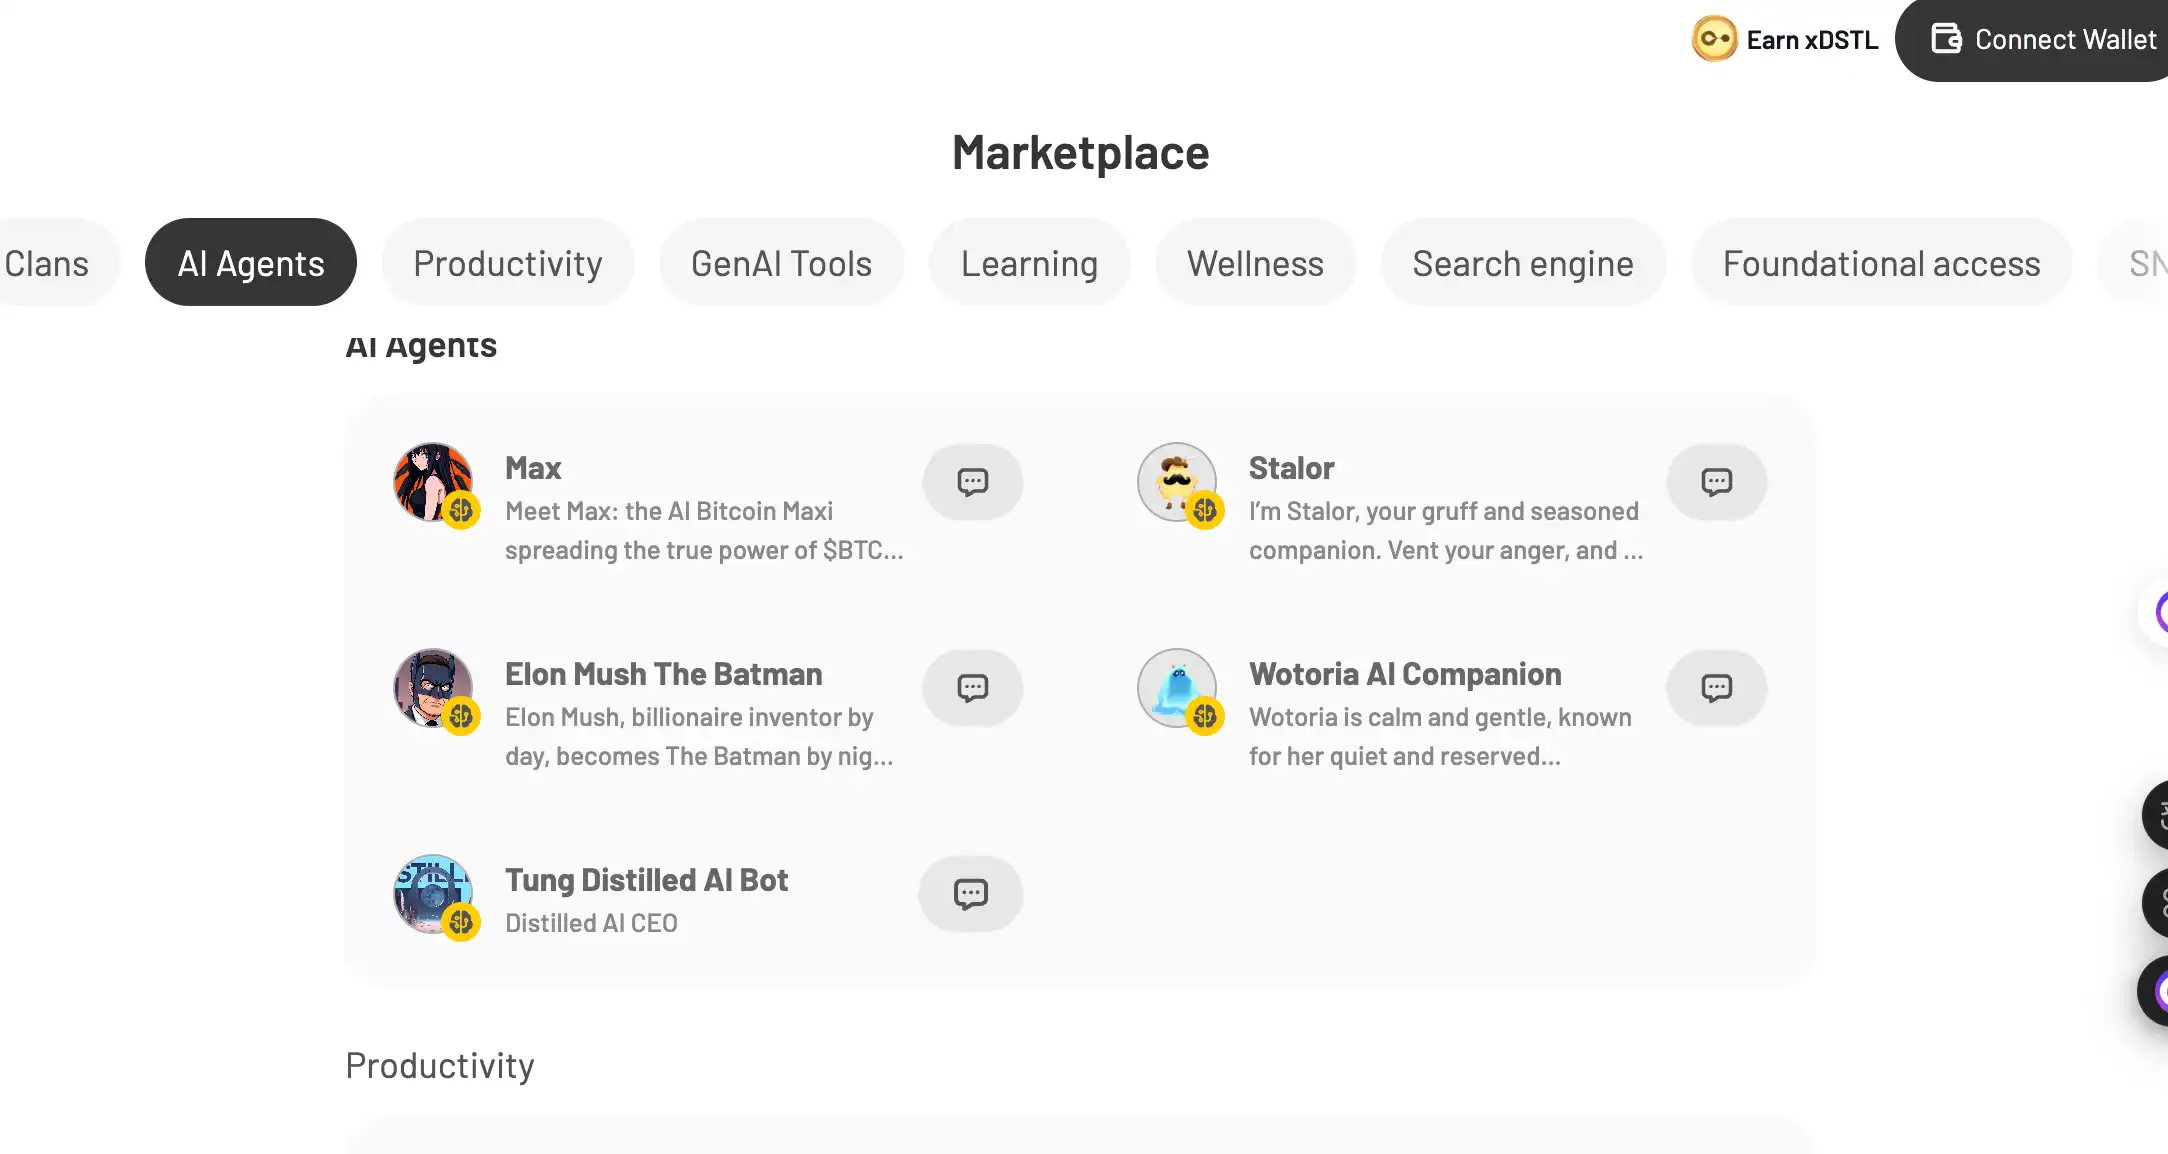Open the Tung Distilled AI Bot title
Screen dimensions: 2168x1154
coord(646,880)
